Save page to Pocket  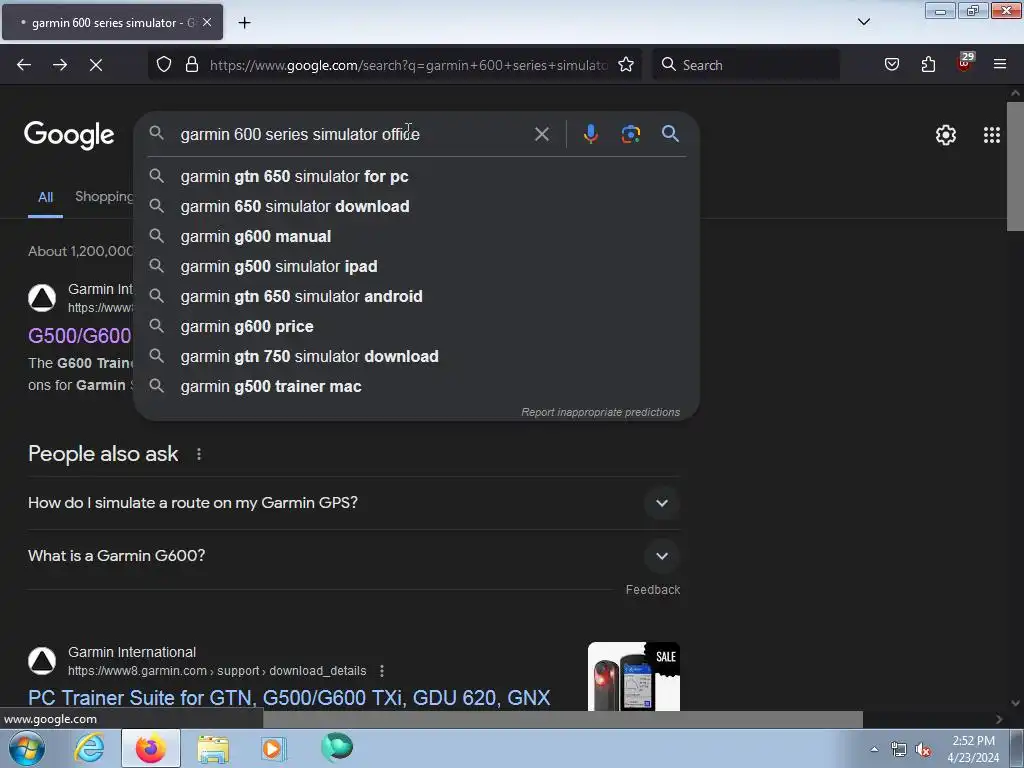[x=891, y=65]
